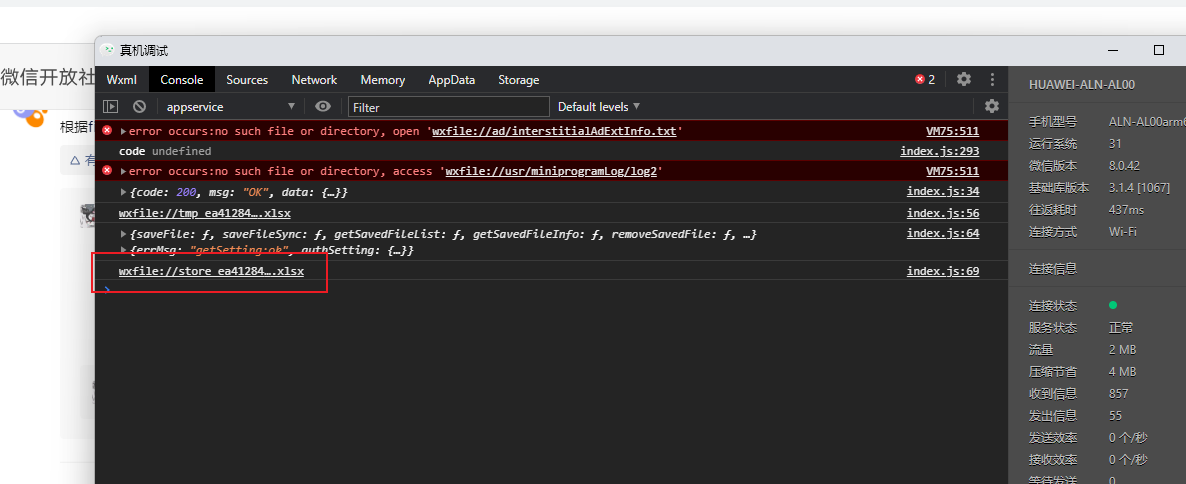This screenshot has width=1186, height=484.
Task: Open the wxfile://store_ea41284….xlsx link
Action: 211,271
